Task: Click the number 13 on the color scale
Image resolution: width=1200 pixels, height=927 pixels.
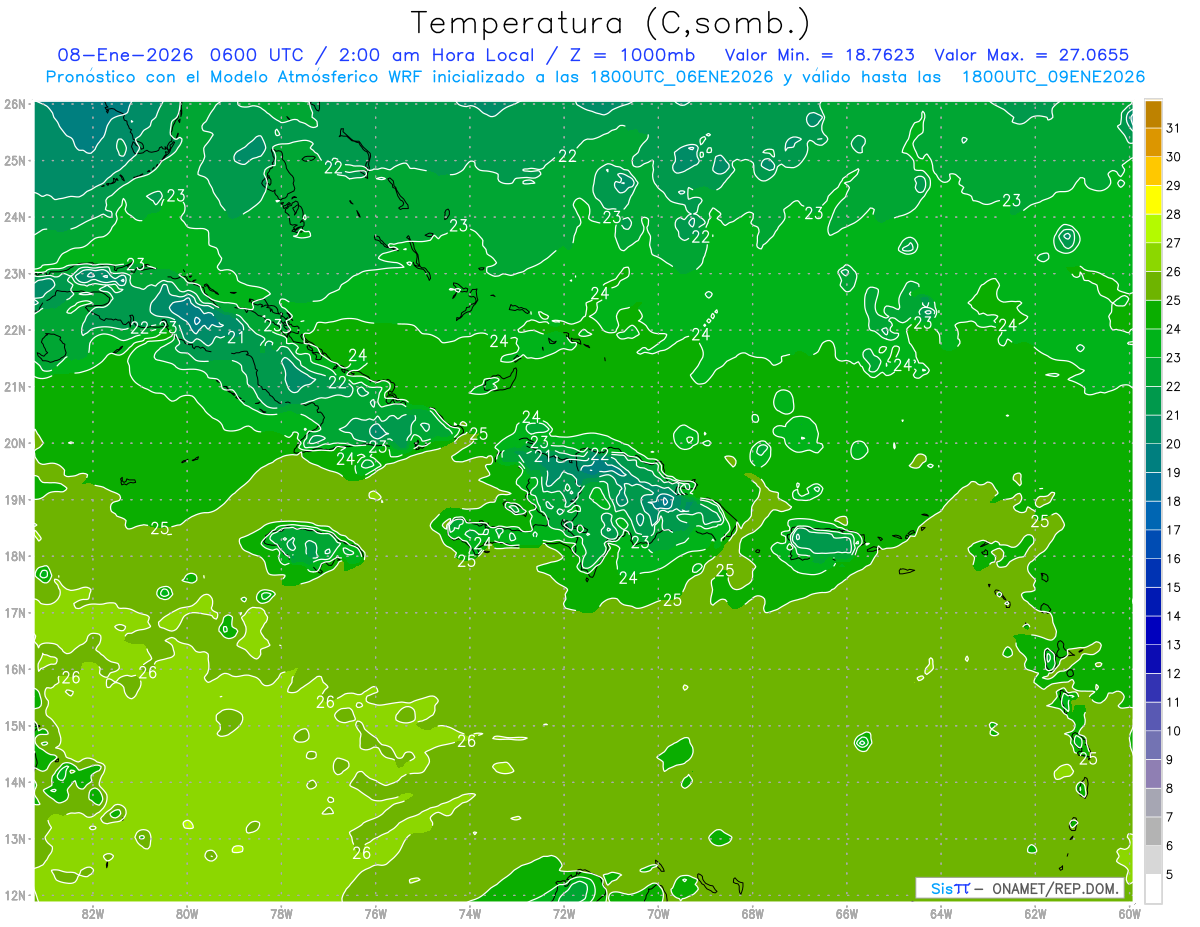Action: [1174, 645]
